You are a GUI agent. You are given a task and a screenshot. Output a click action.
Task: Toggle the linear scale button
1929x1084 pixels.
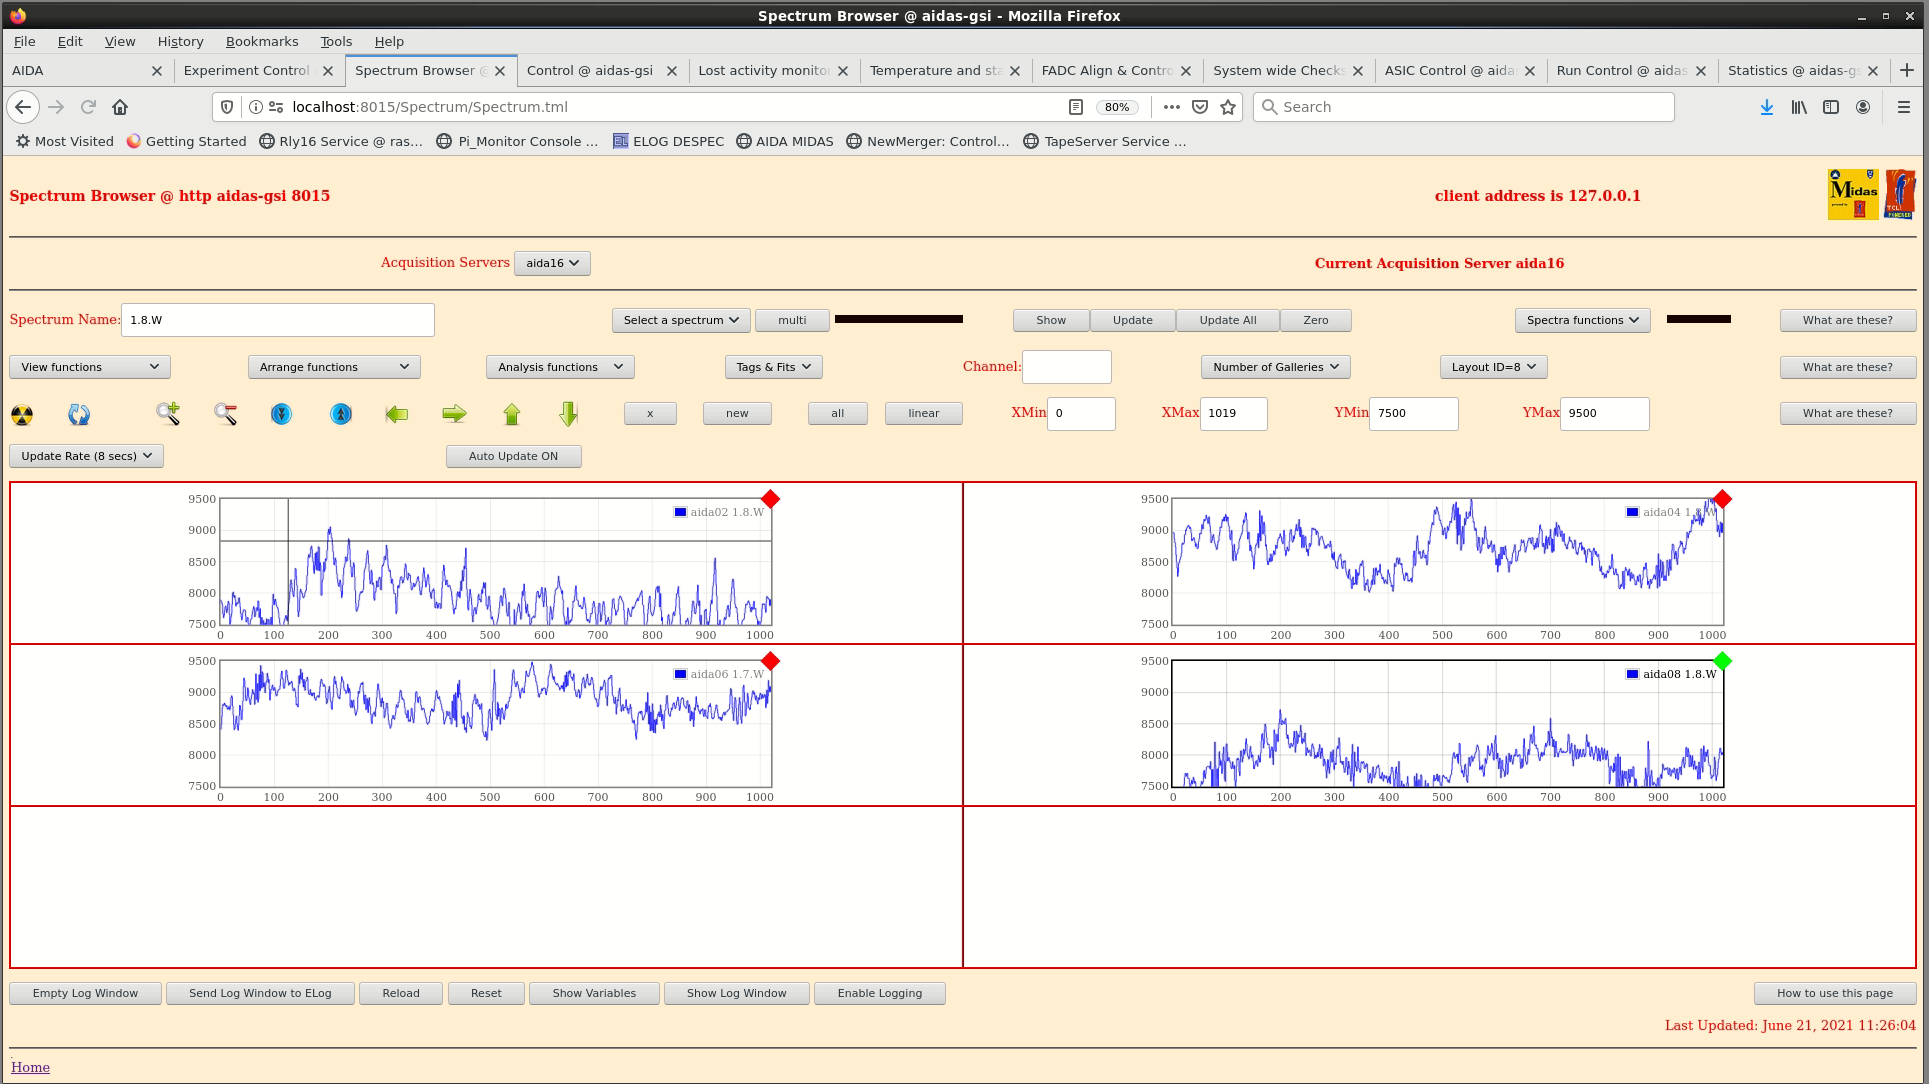click(x=923, y=413)
